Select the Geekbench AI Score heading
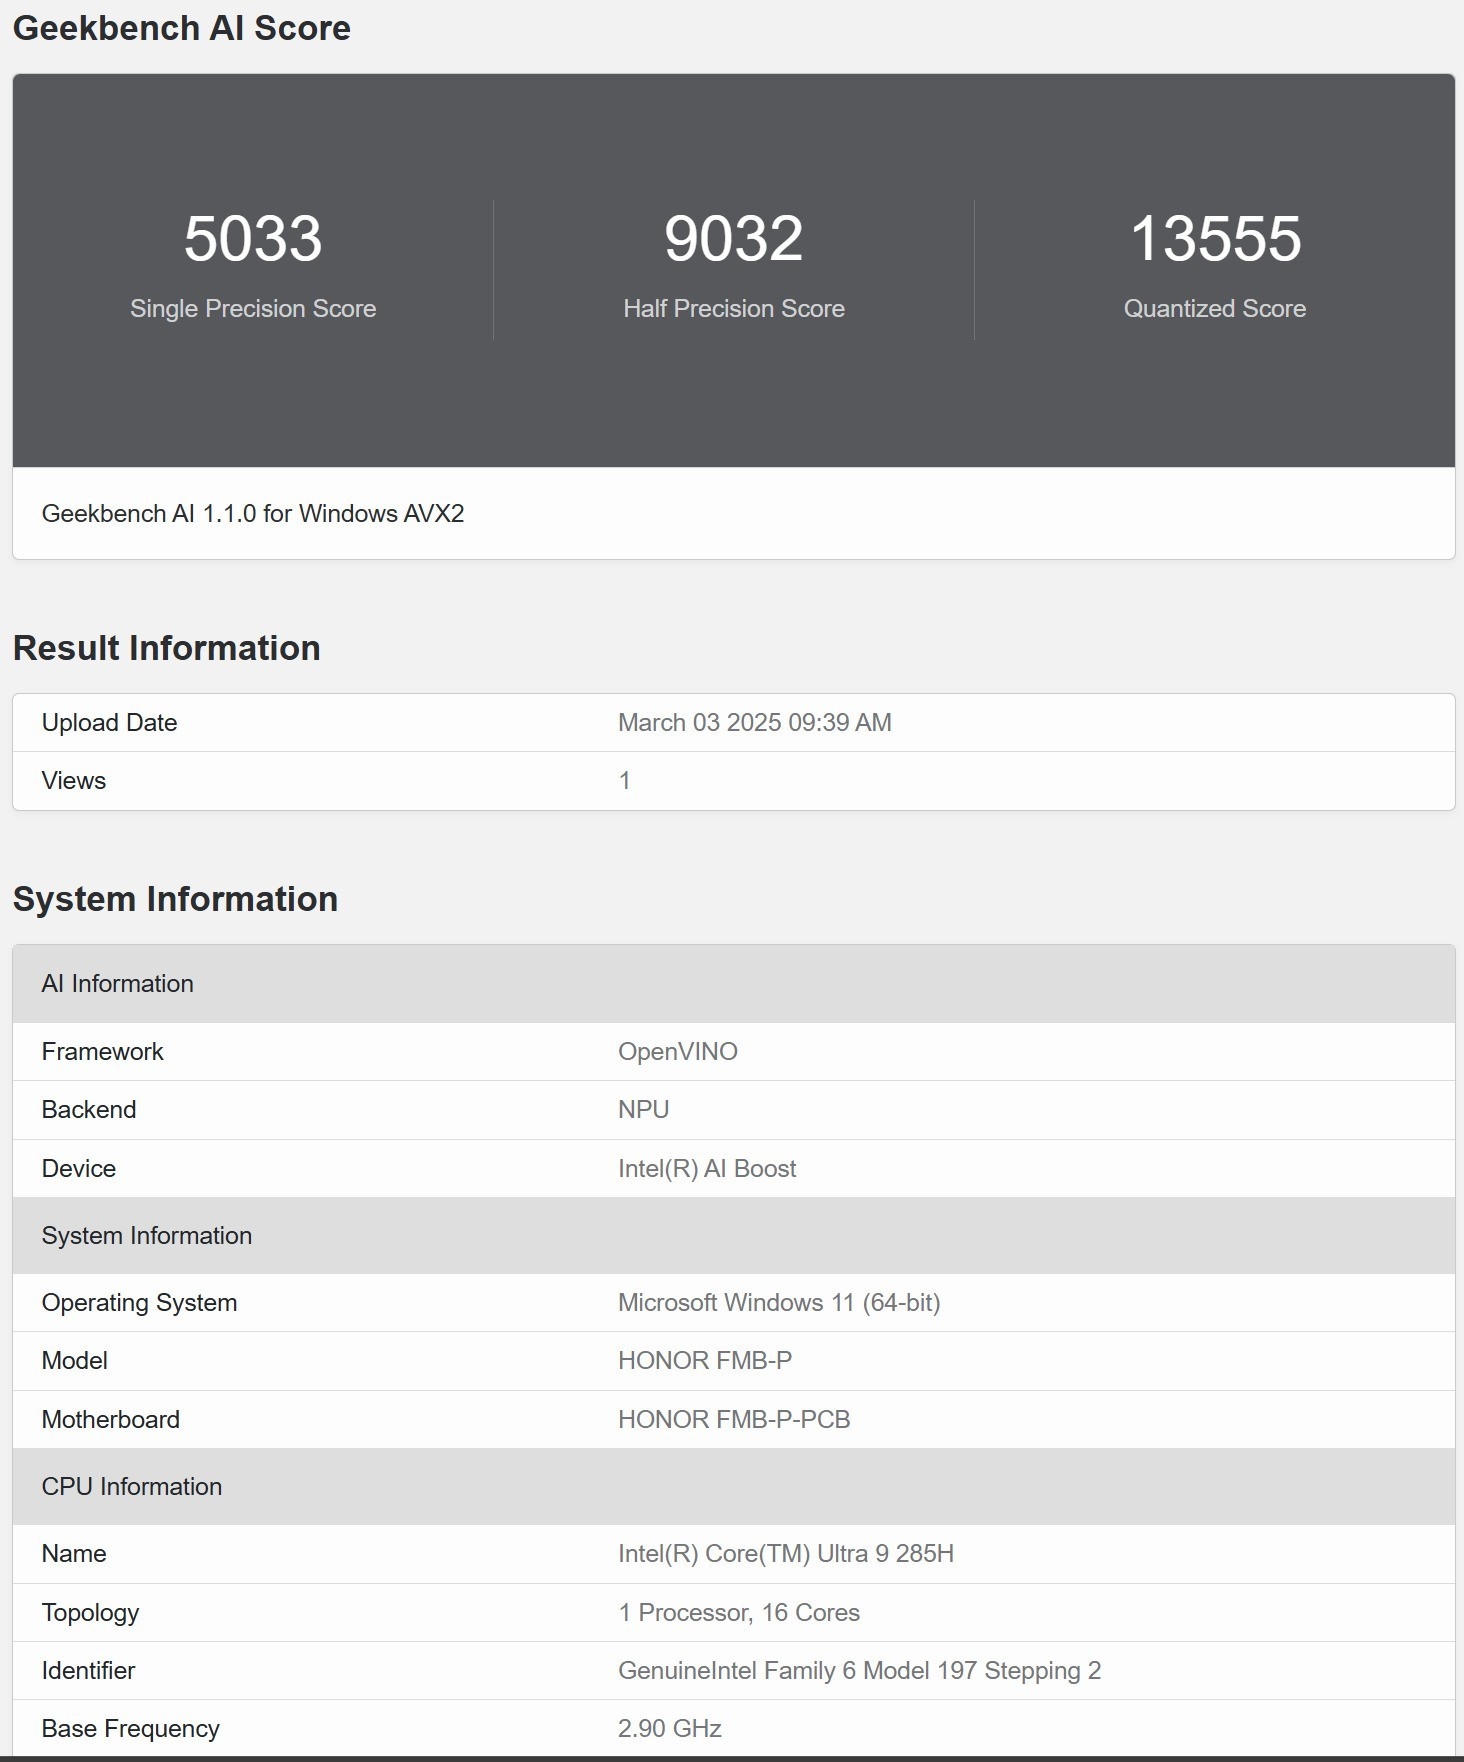The height and width of the screenshot is (1762, 1464). pos(182,28)
